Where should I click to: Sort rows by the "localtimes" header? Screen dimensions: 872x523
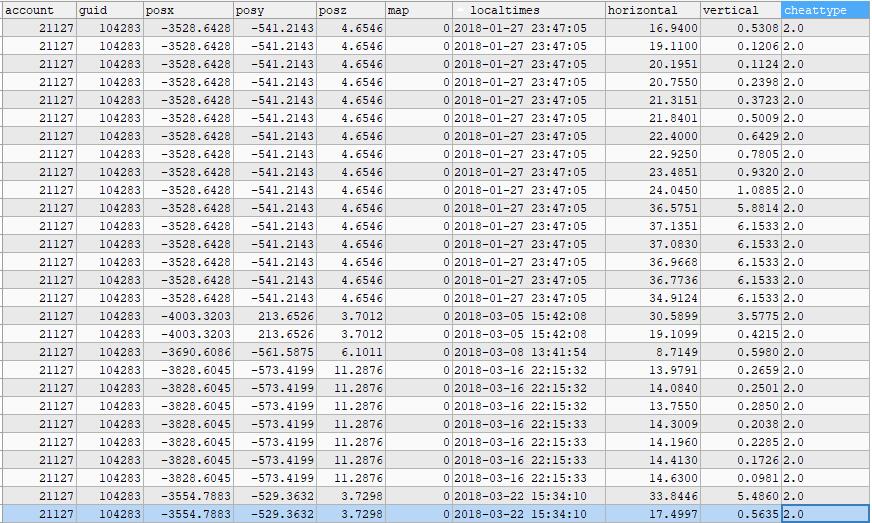click(x=528, y=10)
